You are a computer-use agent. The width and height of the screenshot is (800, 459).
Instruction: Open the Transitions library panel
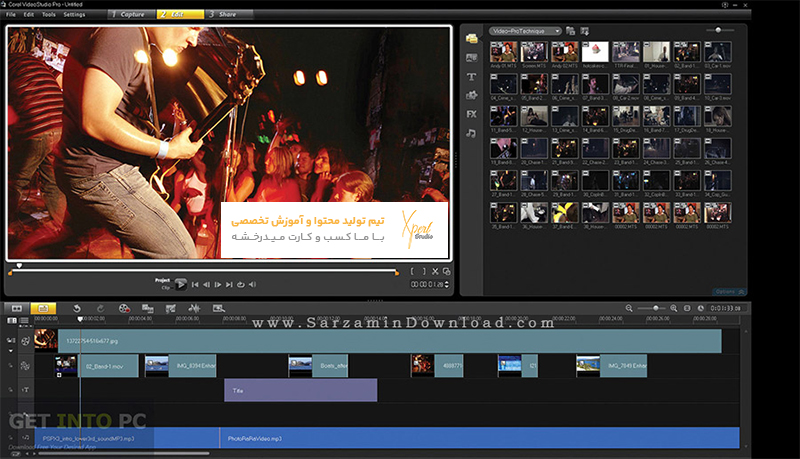[x=471, y=58]
